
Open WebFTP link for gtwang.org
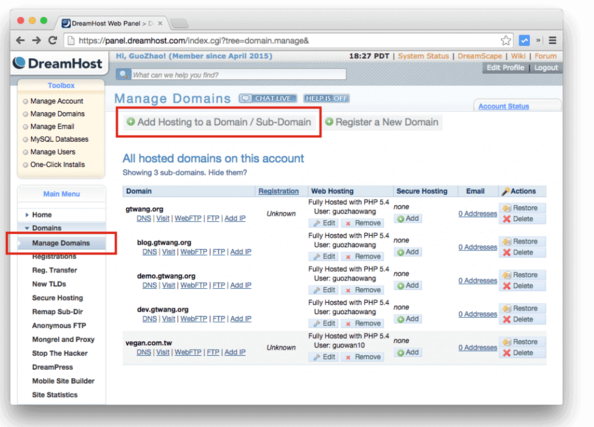click(x=188, y=219)
